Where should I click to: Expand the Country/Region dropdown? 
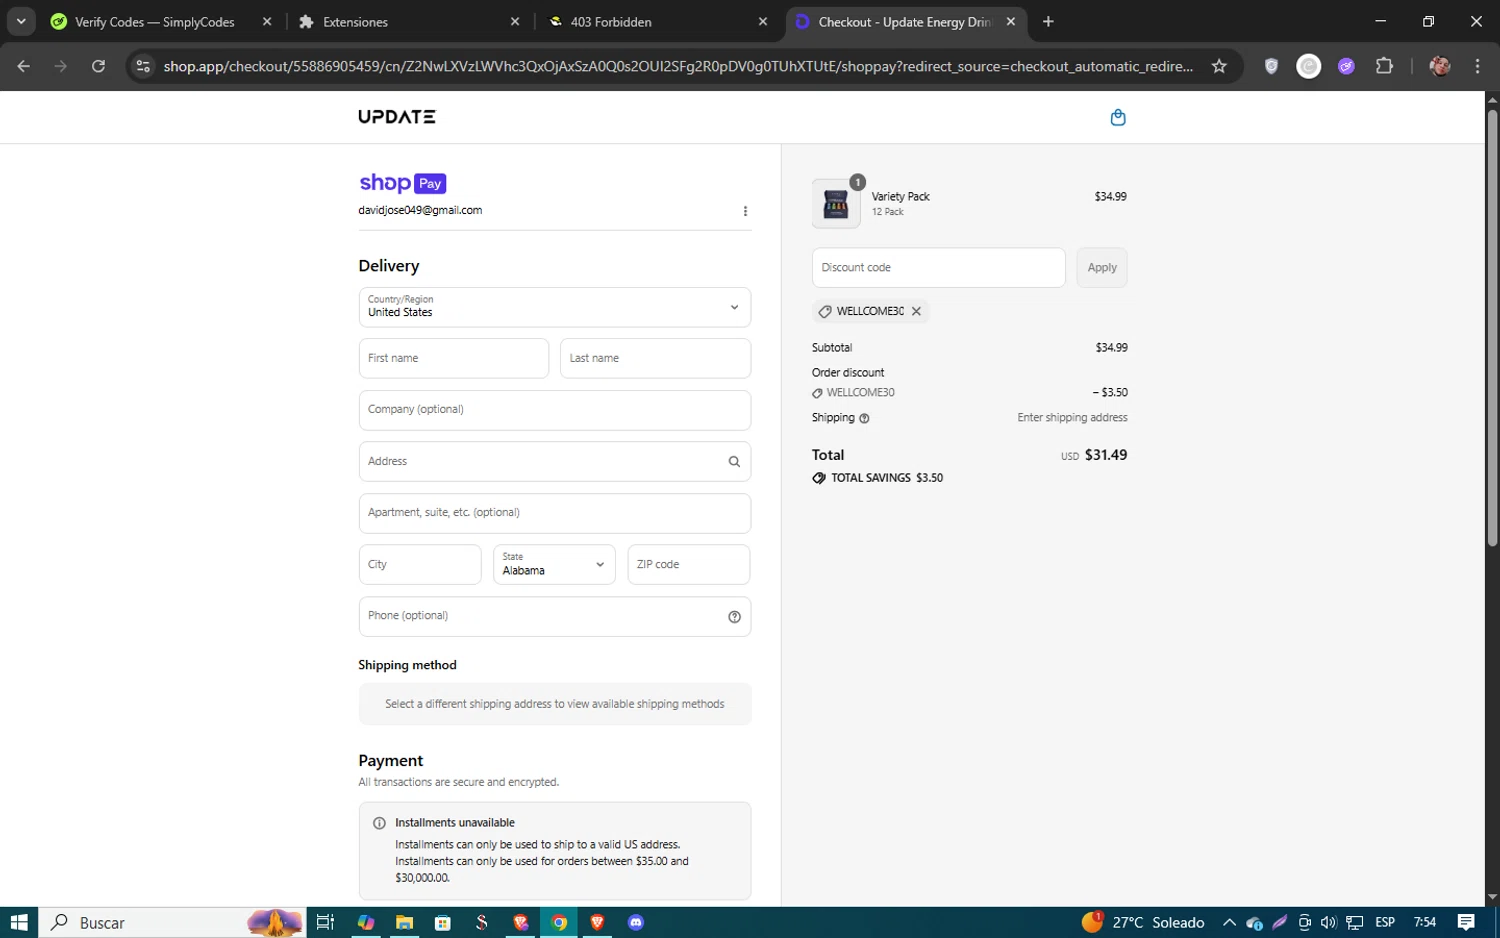pos(554,307)
